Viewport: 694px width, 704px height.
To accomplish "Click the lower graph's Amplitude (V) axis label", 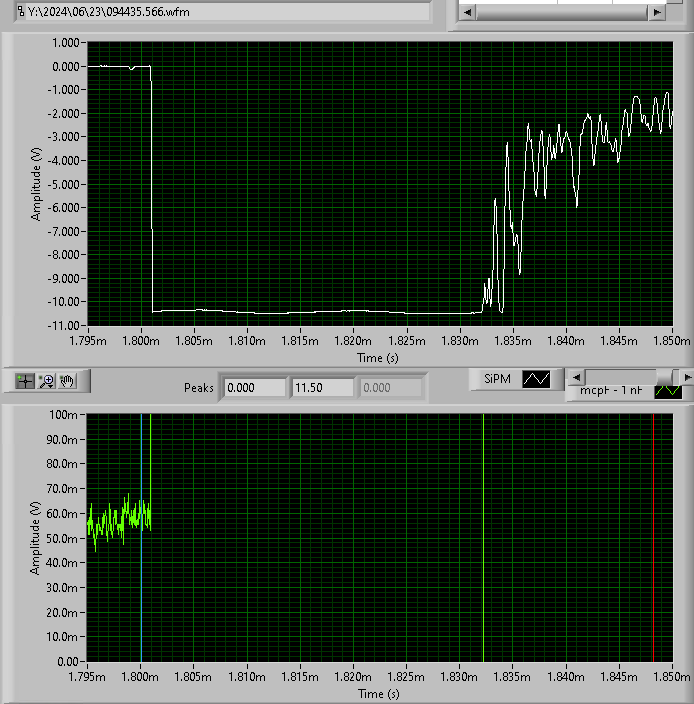I will coord(35,538).
